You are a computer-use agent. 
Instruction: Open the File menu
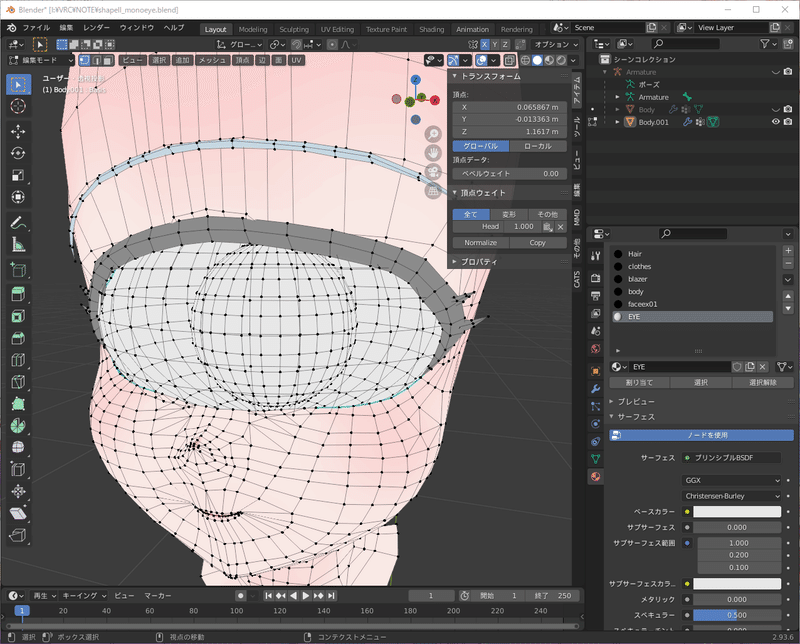coord(36,28)
